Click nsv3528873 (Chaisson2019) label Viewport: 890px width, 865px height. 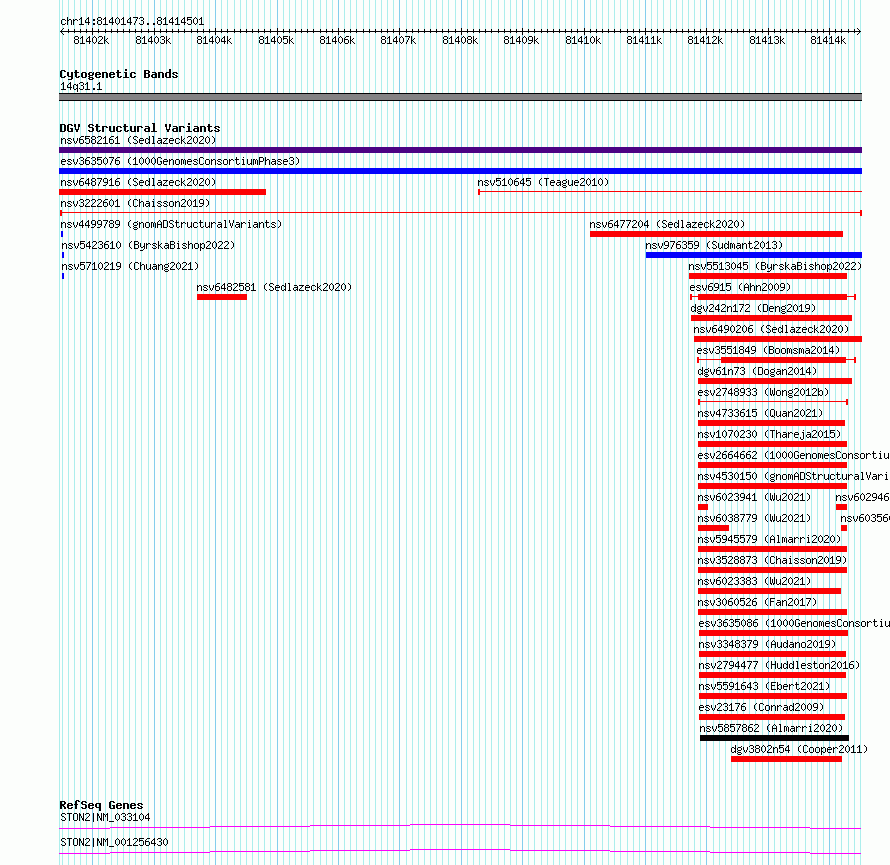[772, 560]
